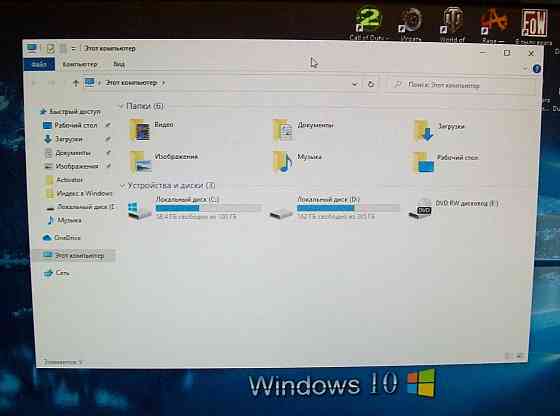The width and height of the screenshot is (560, 416).
Task: Click the search field Поиск: Этот компьютер
Action: point(460,85)
